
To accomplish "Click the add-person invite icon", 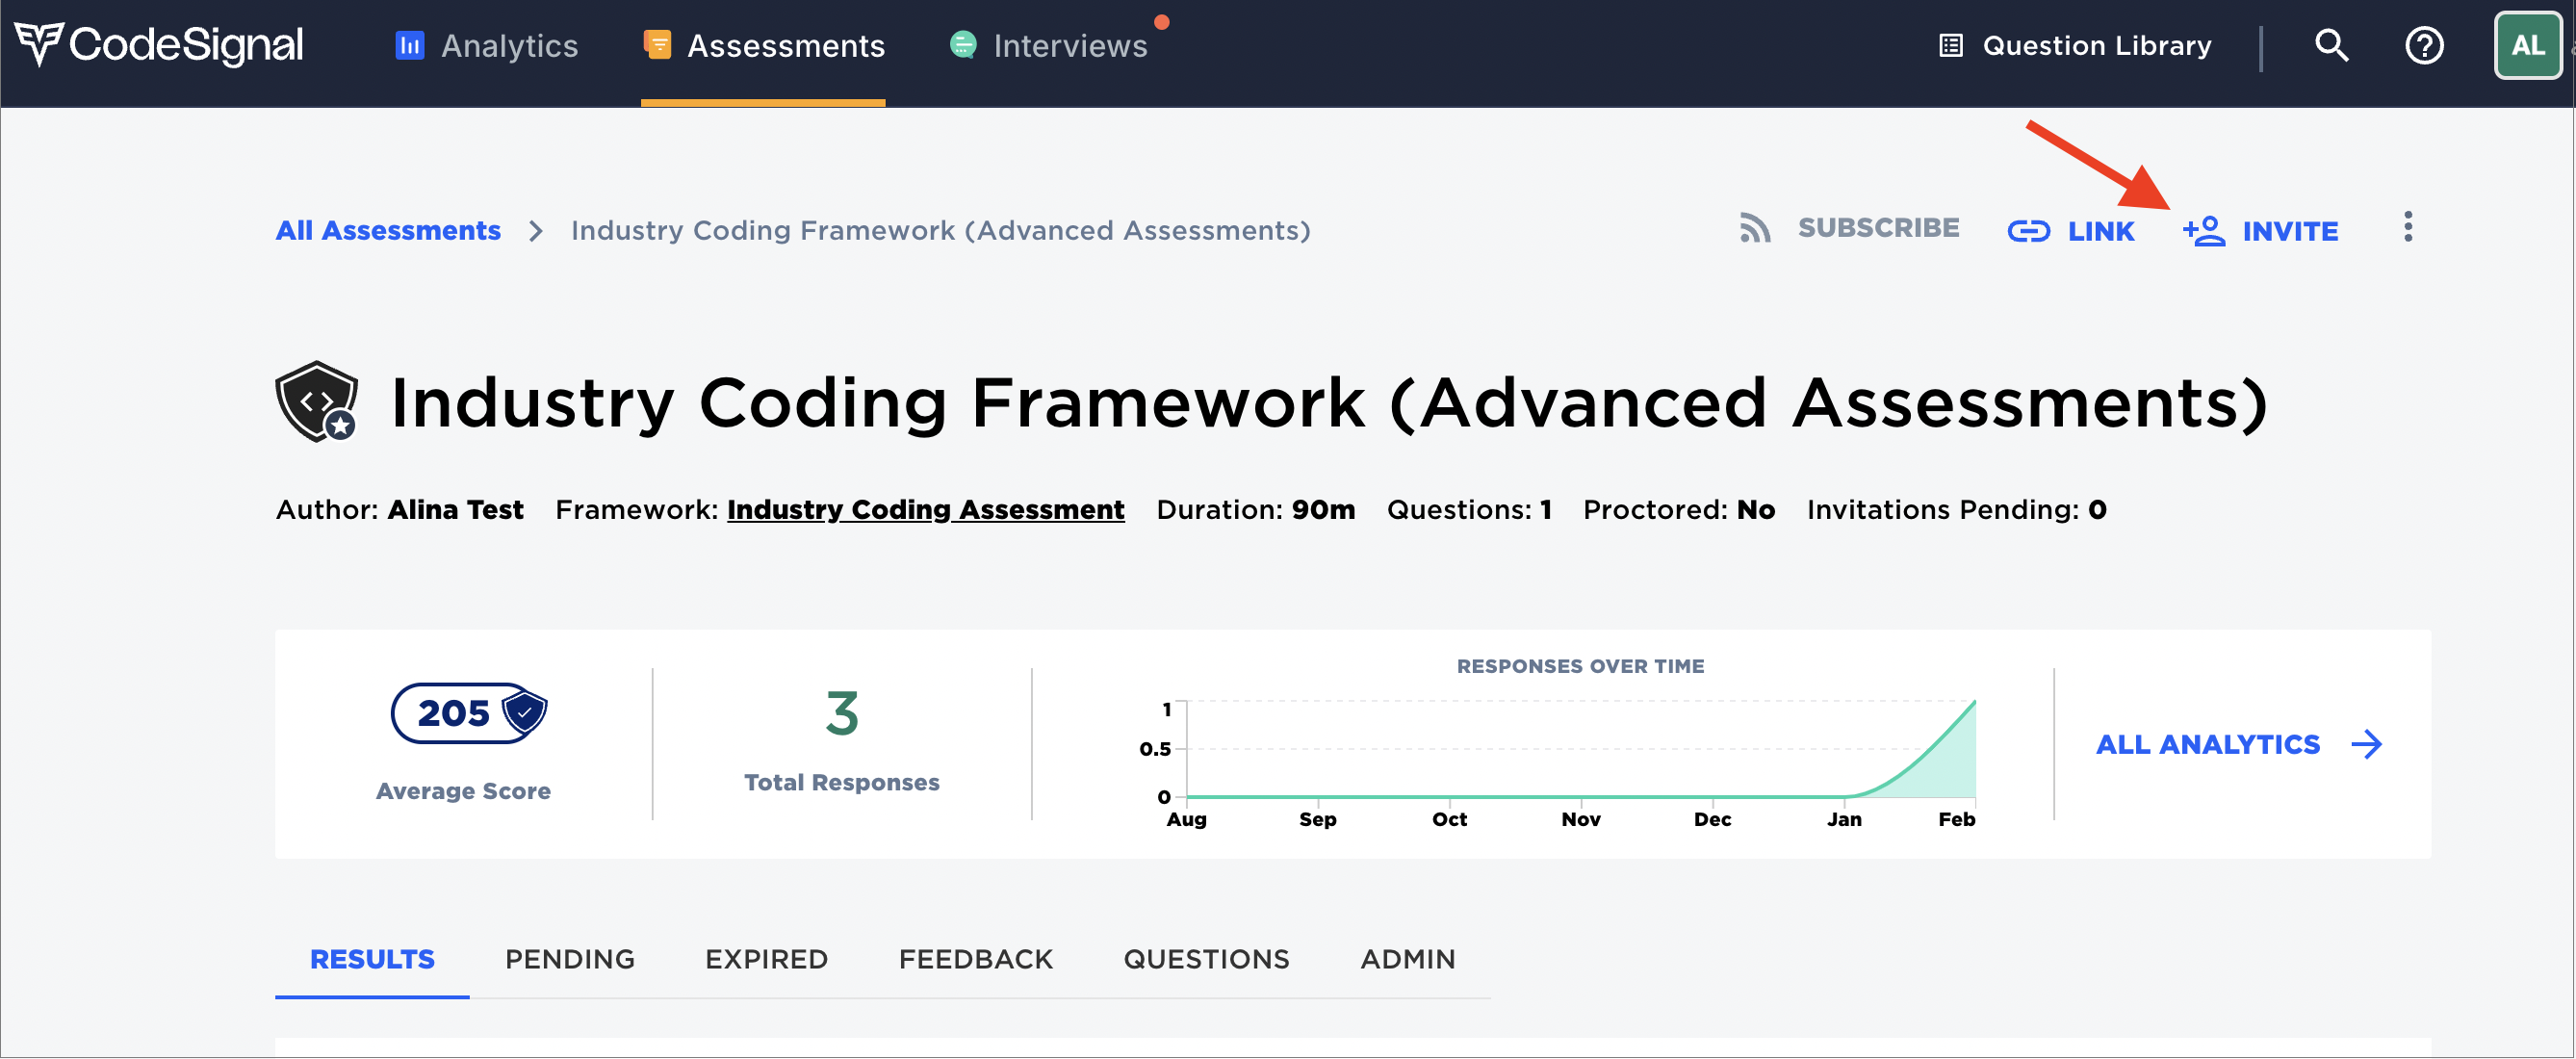I will [2203, 231].
